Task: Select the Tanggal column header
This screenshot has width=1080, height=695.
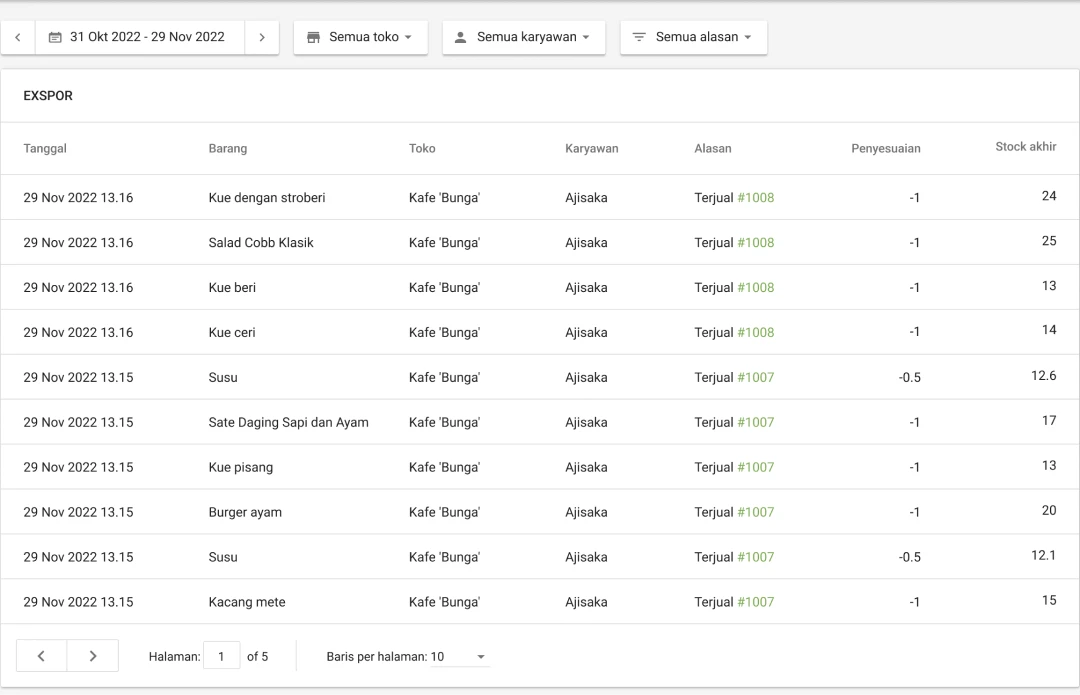Action: 45,148
